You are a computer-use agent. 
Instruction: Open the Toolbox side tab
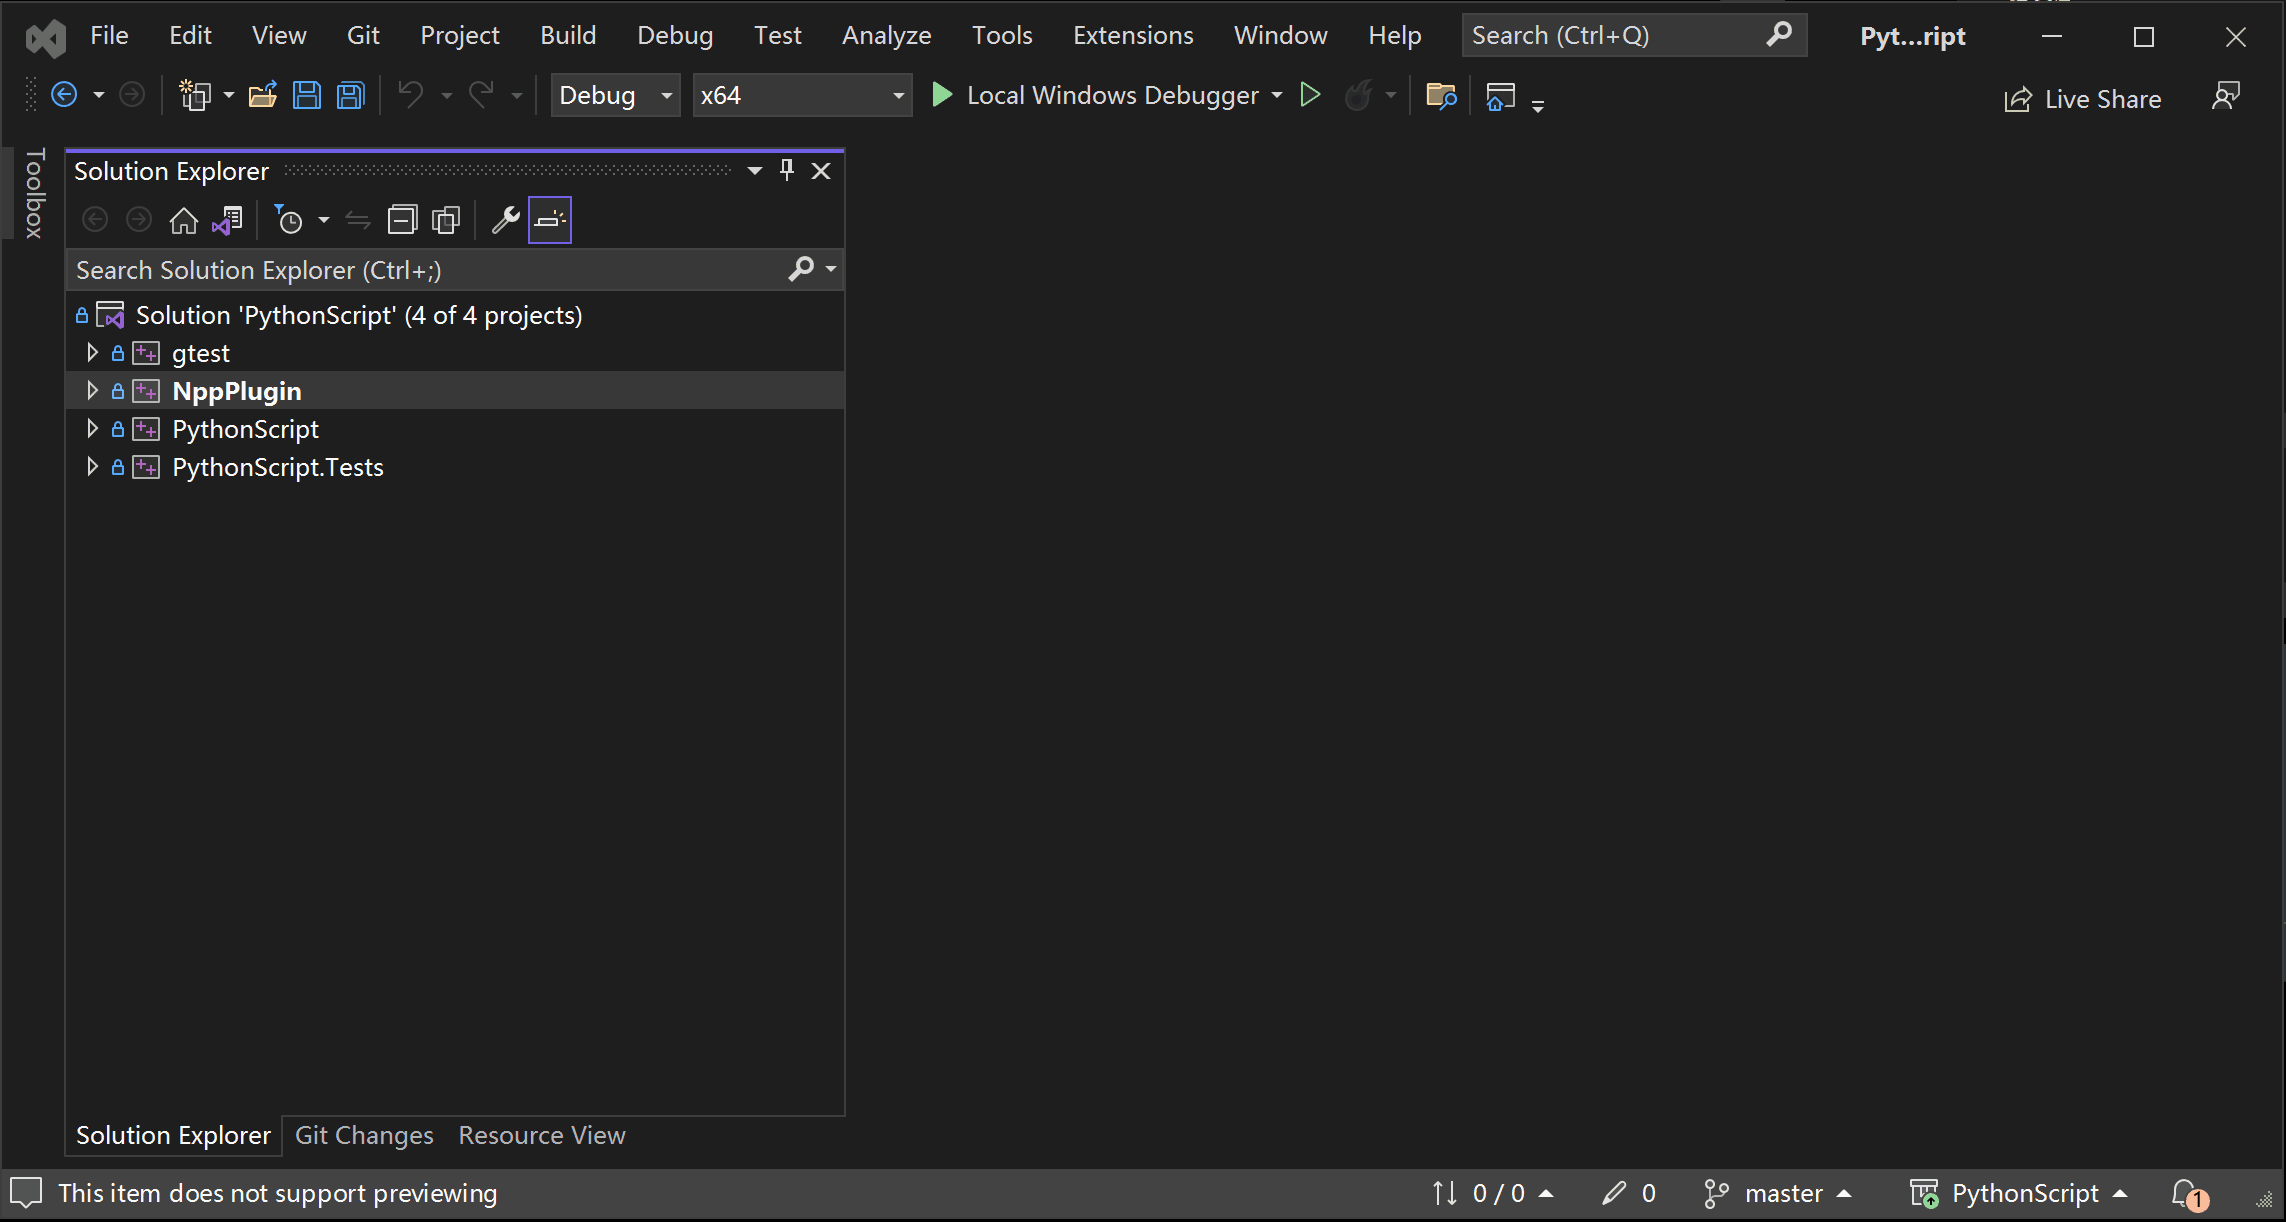pyautogui.click(x=34, y=193)
